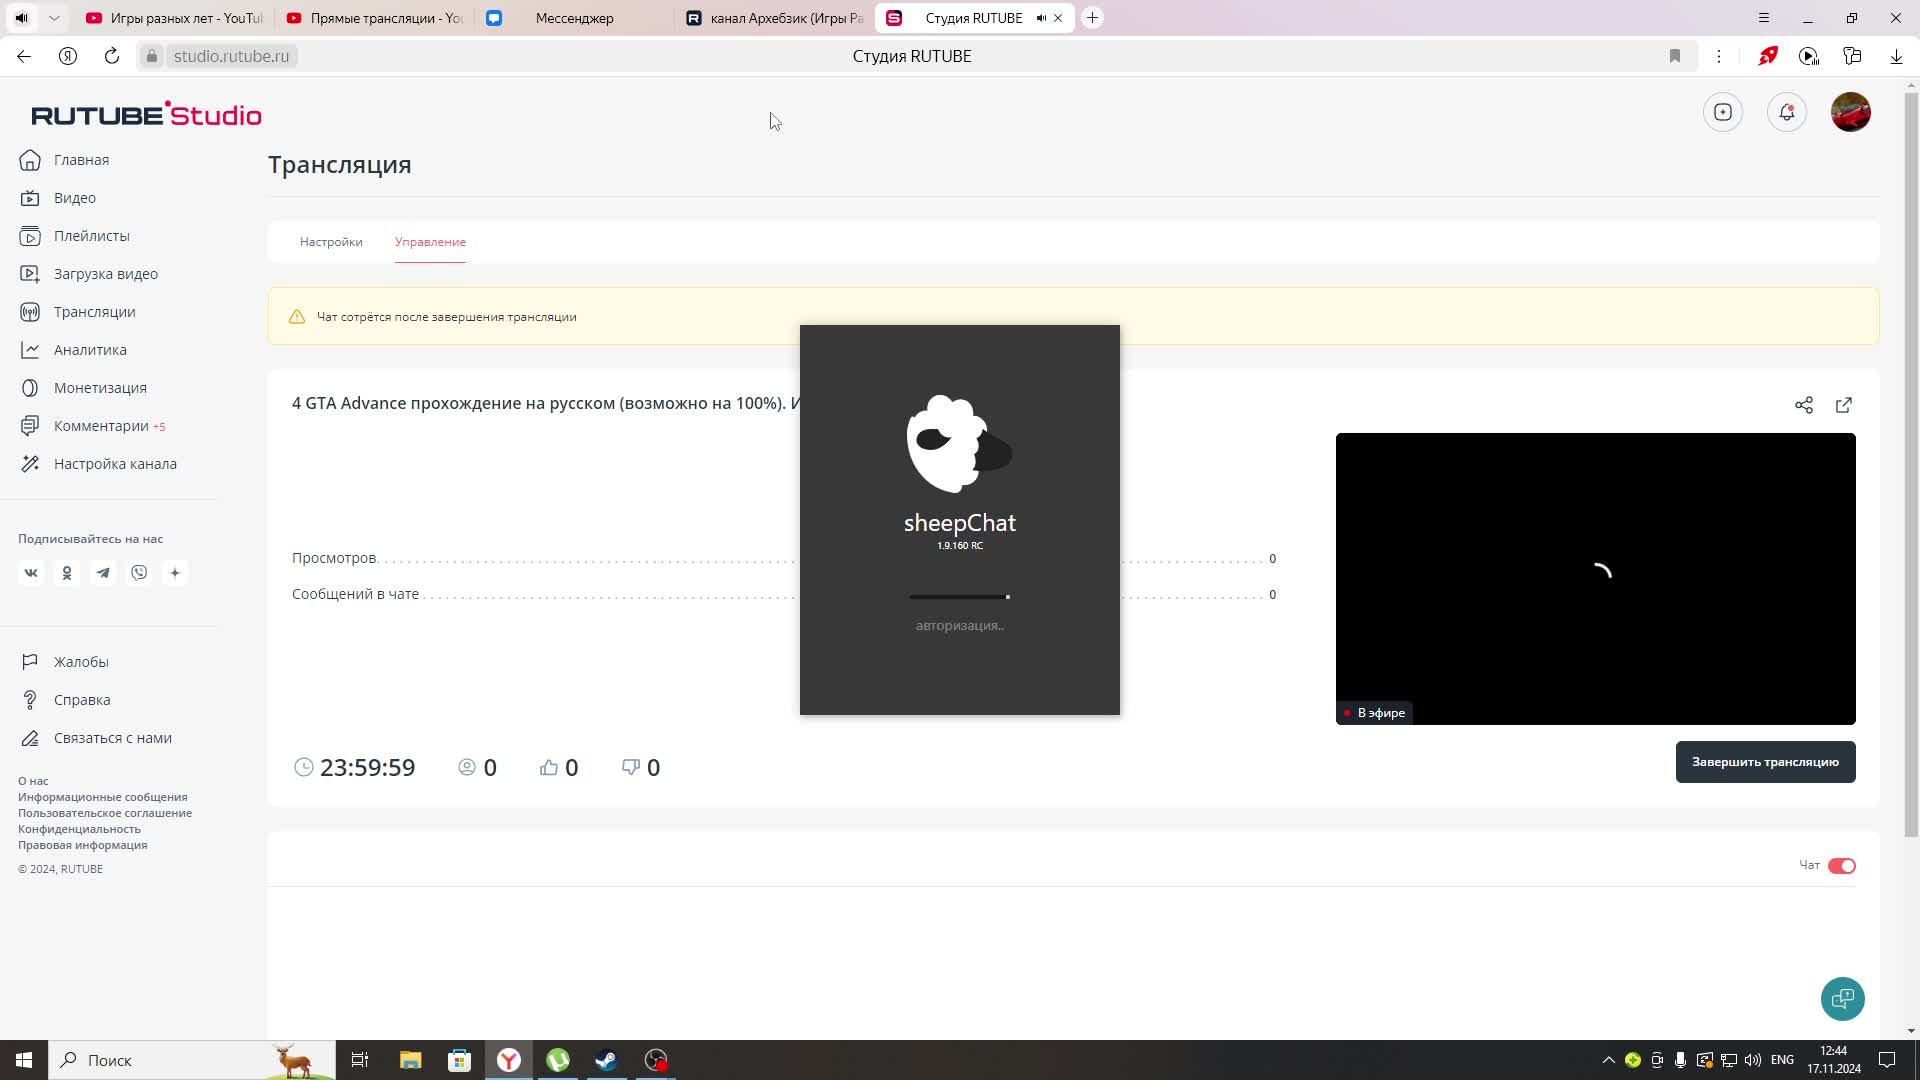The width and height of the screenshot is (1920, 1080).
Task: Open Аналитика in the sidebar
Action: coord(90,350)
